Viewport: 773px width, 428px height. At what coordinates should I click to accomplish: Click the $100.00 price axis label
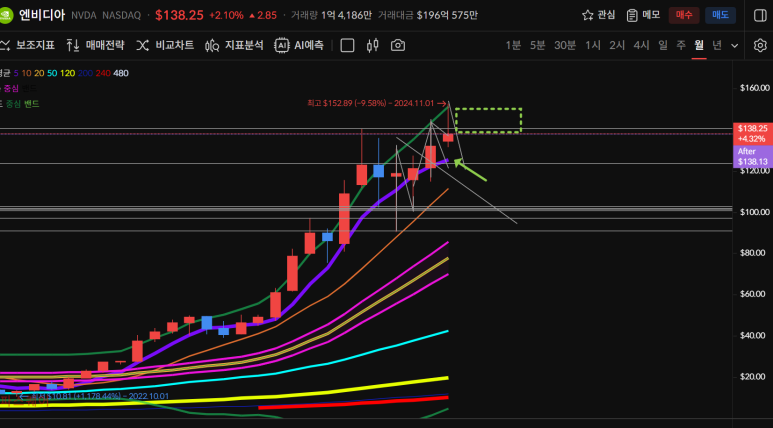755,212
